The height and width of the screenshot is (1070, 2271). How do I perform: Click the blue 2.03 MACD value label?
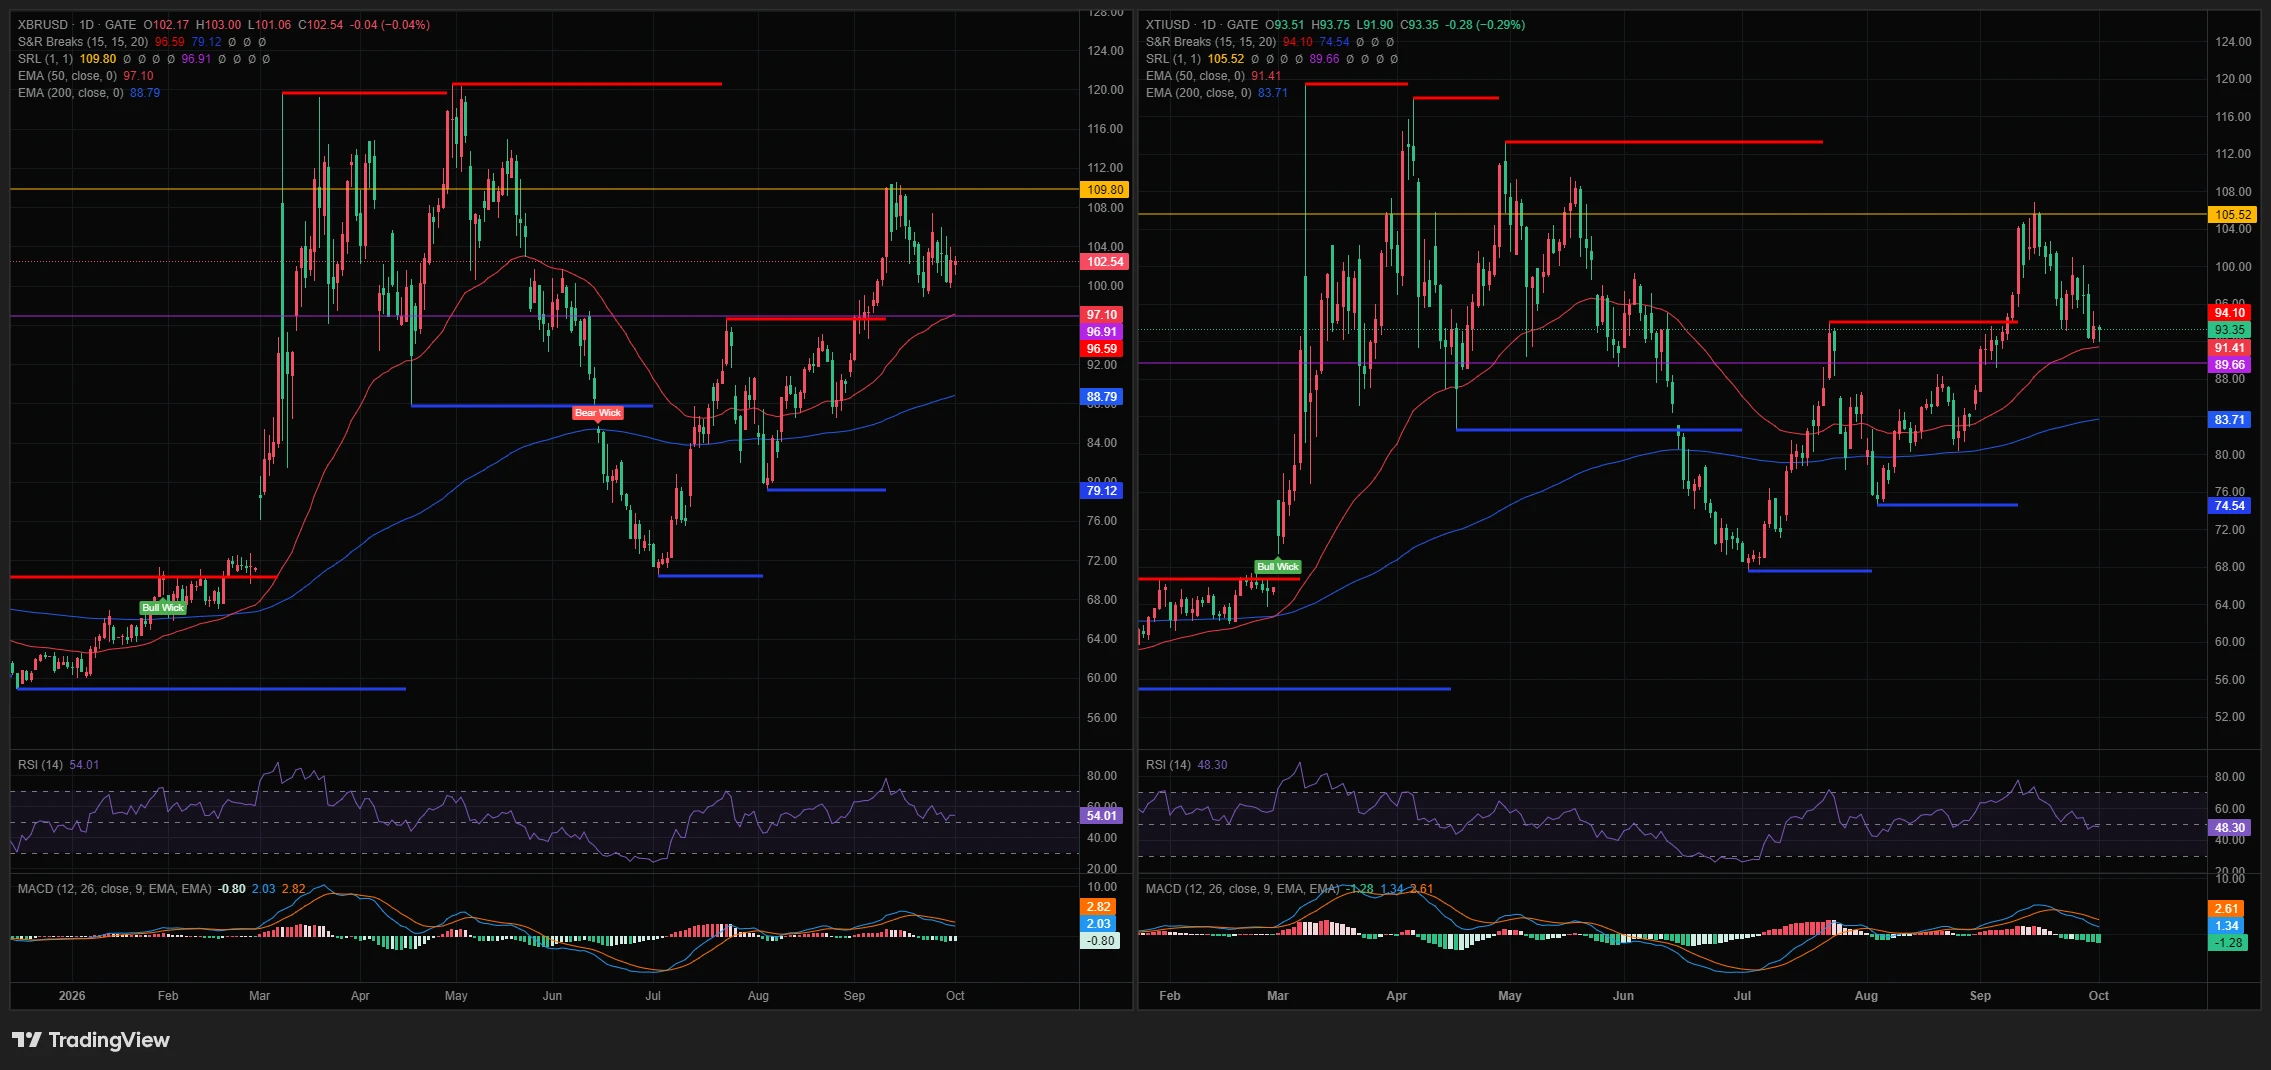coord(1099,924)
